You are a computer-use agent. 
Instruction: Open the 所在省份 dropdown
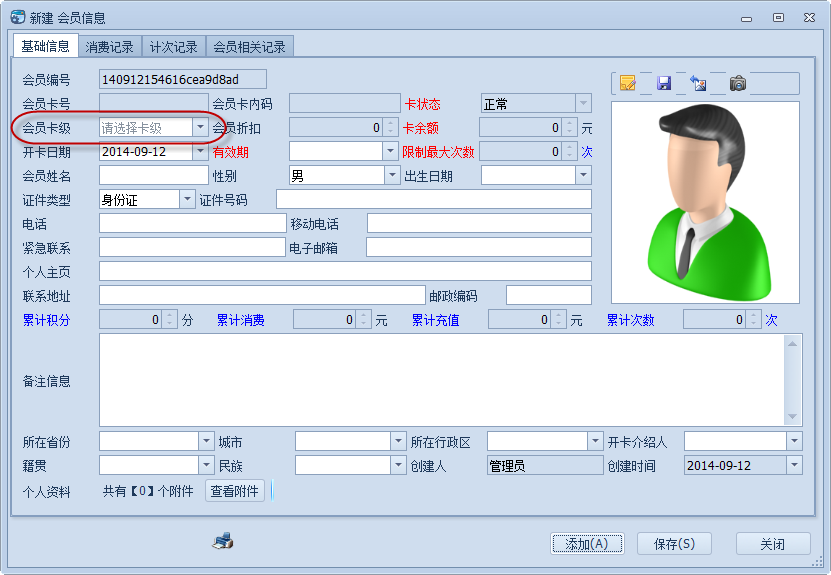206,441
